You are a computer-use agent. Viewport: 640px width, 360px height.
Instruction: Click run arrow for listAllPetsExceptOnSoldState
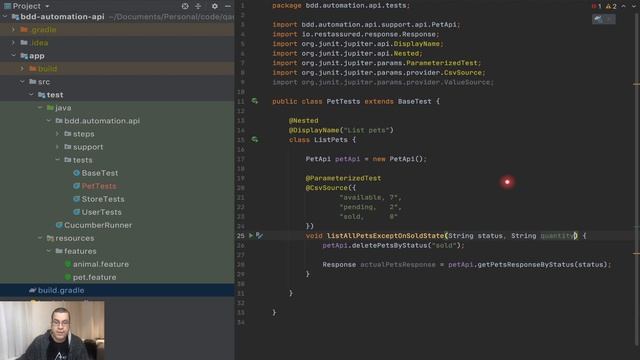pyautogui.click(x=251, y=236)
